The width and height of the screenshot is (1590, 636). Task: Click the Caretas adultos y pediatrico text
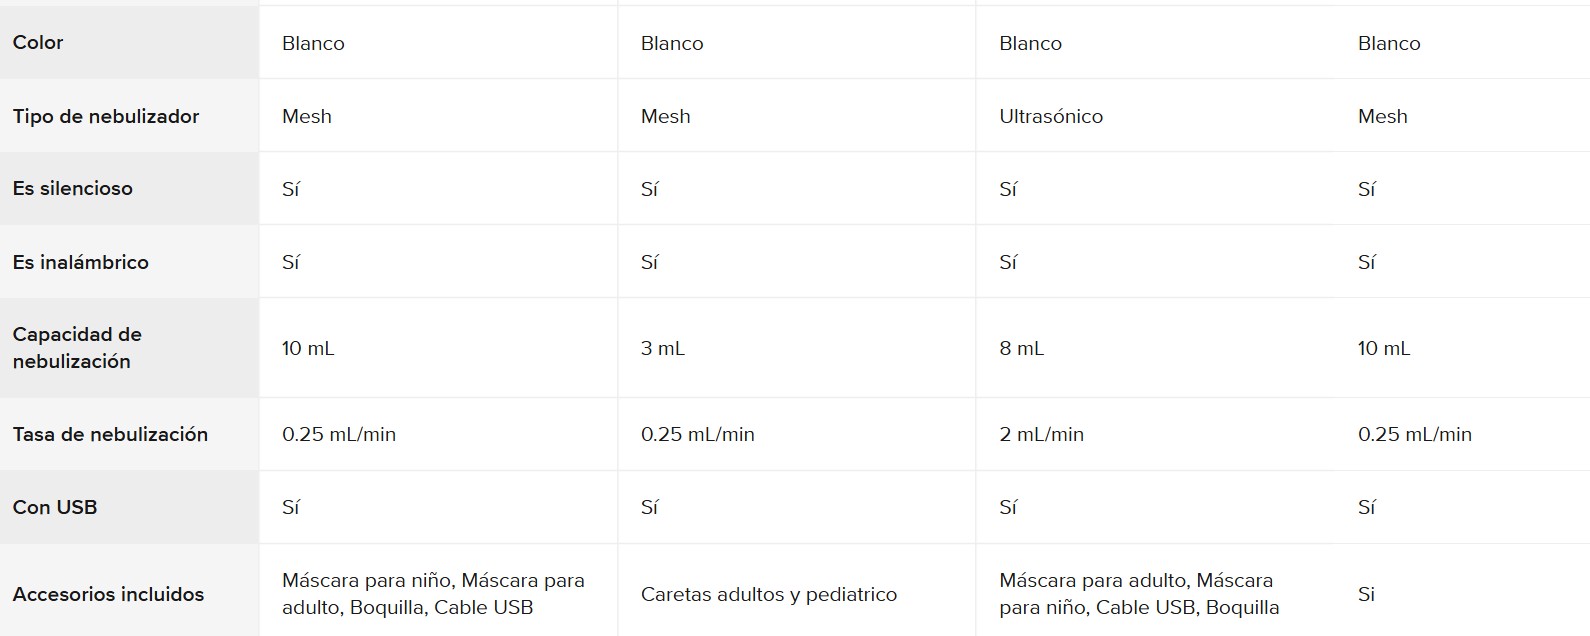pos(769,594)
